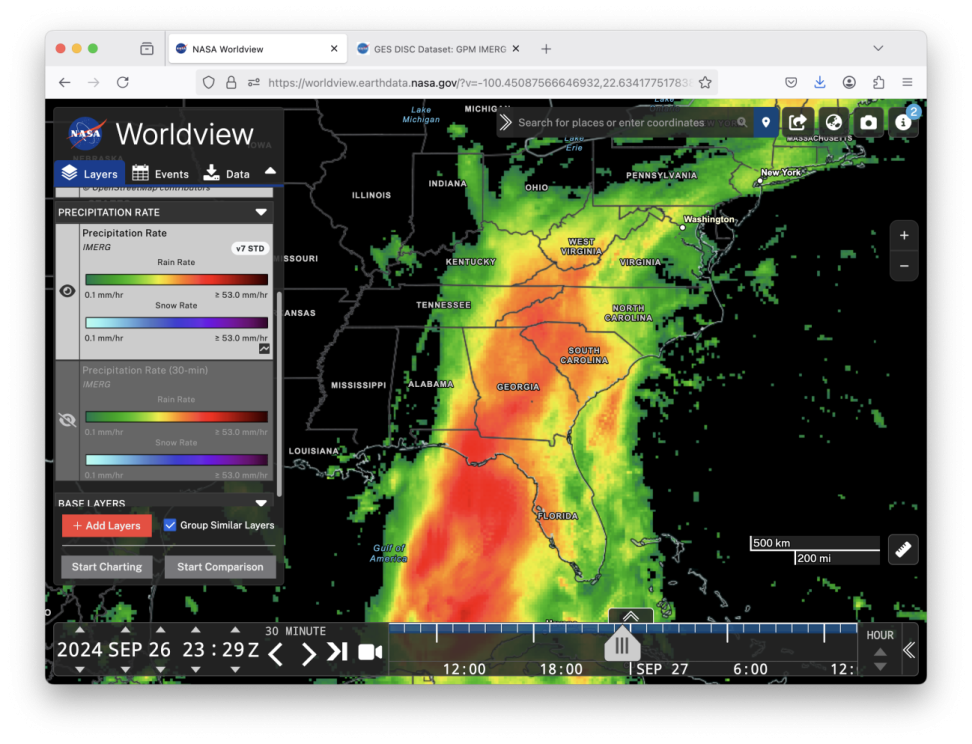This screenshot has height=744, width=972.
Task: Go back in browser history
Action: pyautogui.click(x=64, y=82)
